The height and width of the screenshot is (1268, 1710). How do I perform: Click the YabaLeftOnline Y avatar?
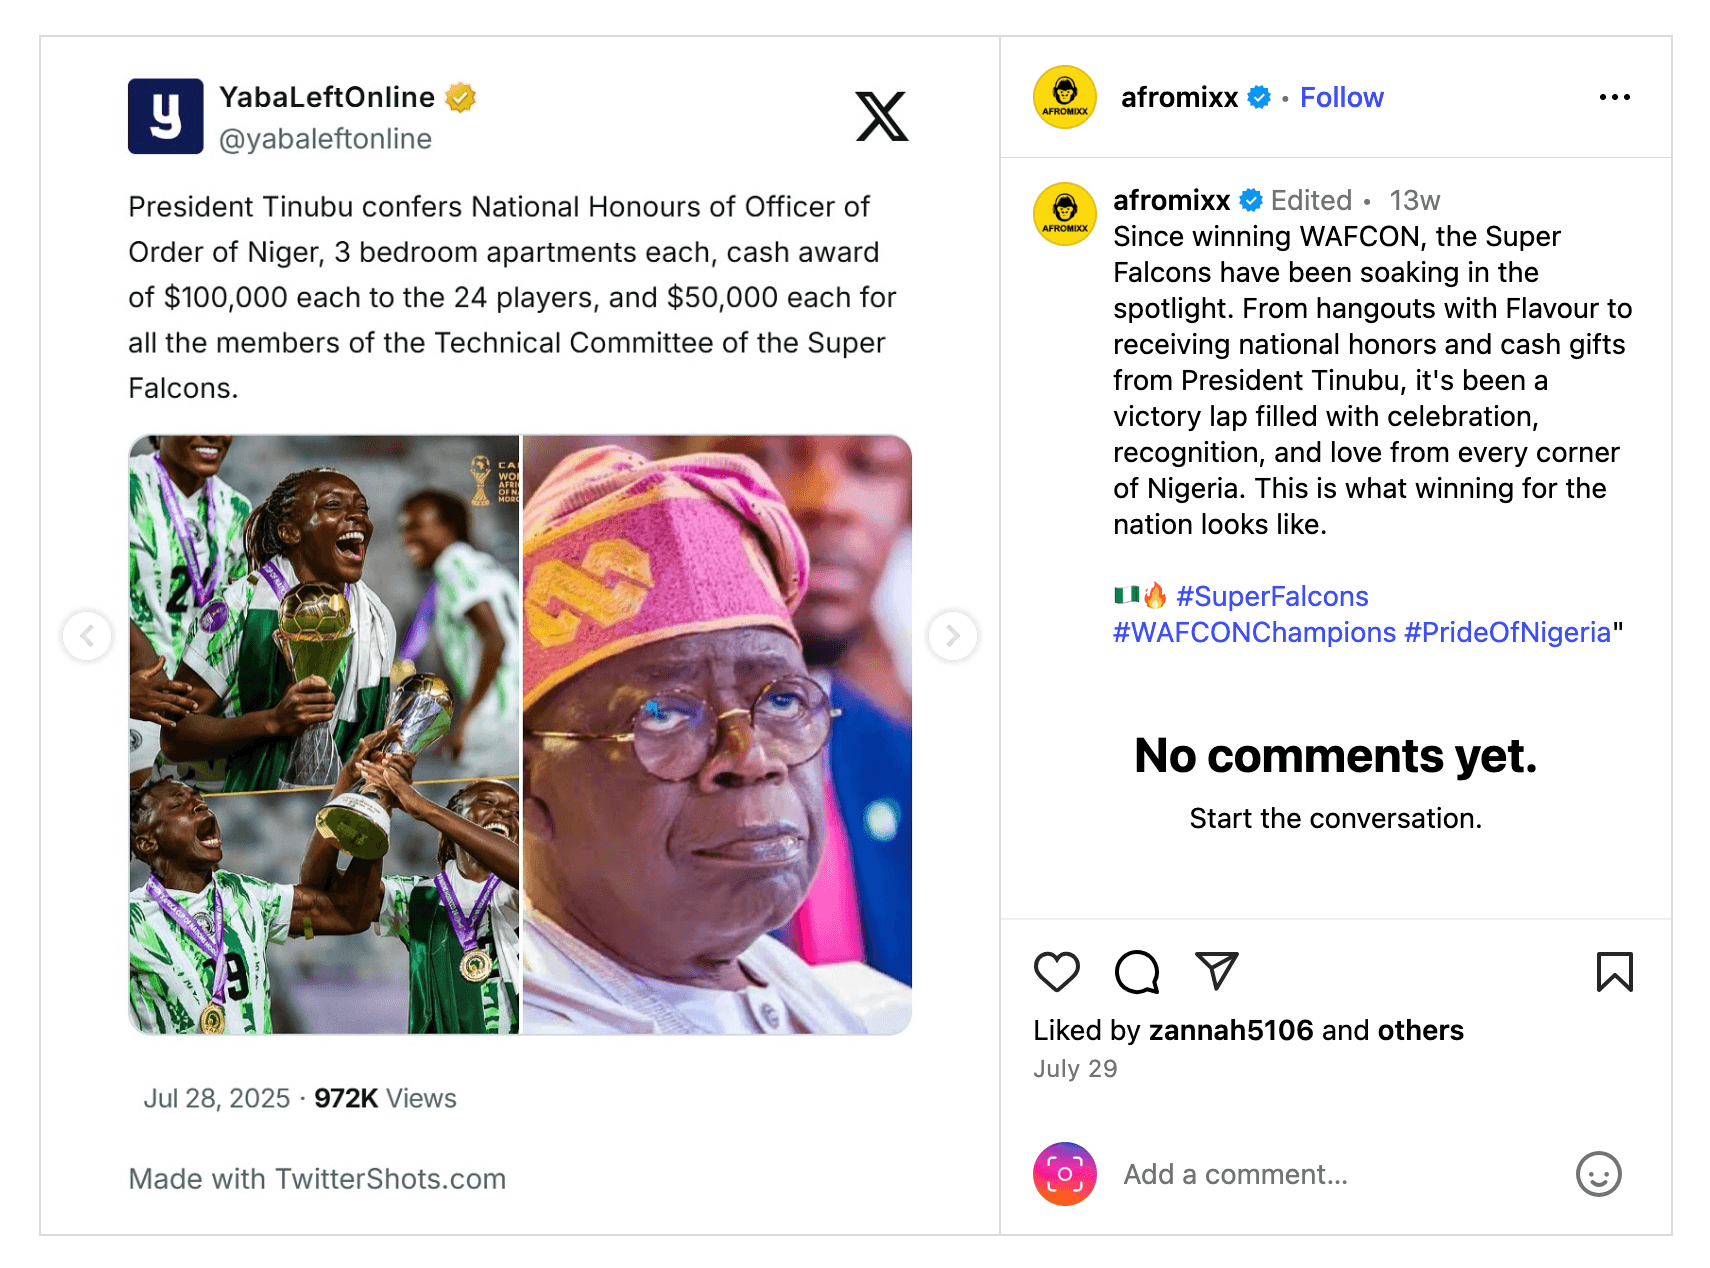coord(165,116)
